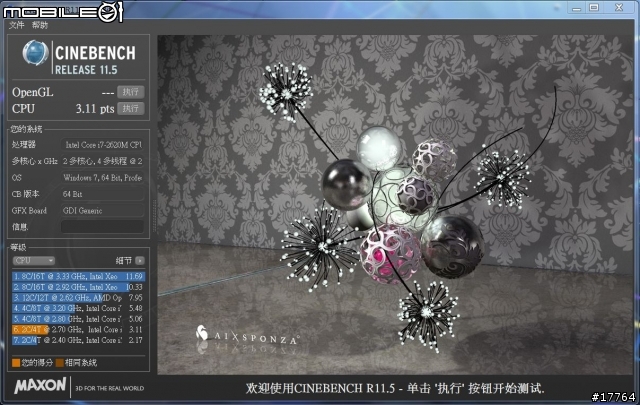Select the 4C/8T @ 2.80 GHz ranking row
The width and height of the screenshot is (640, 405).
[x=78, y=319]
